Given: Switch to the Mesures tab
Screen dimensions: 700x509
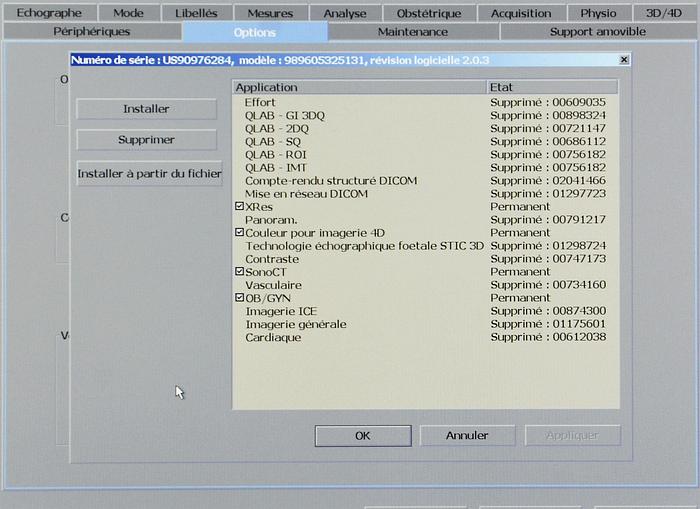Looking at the screenshot, I should coord(270,13).
